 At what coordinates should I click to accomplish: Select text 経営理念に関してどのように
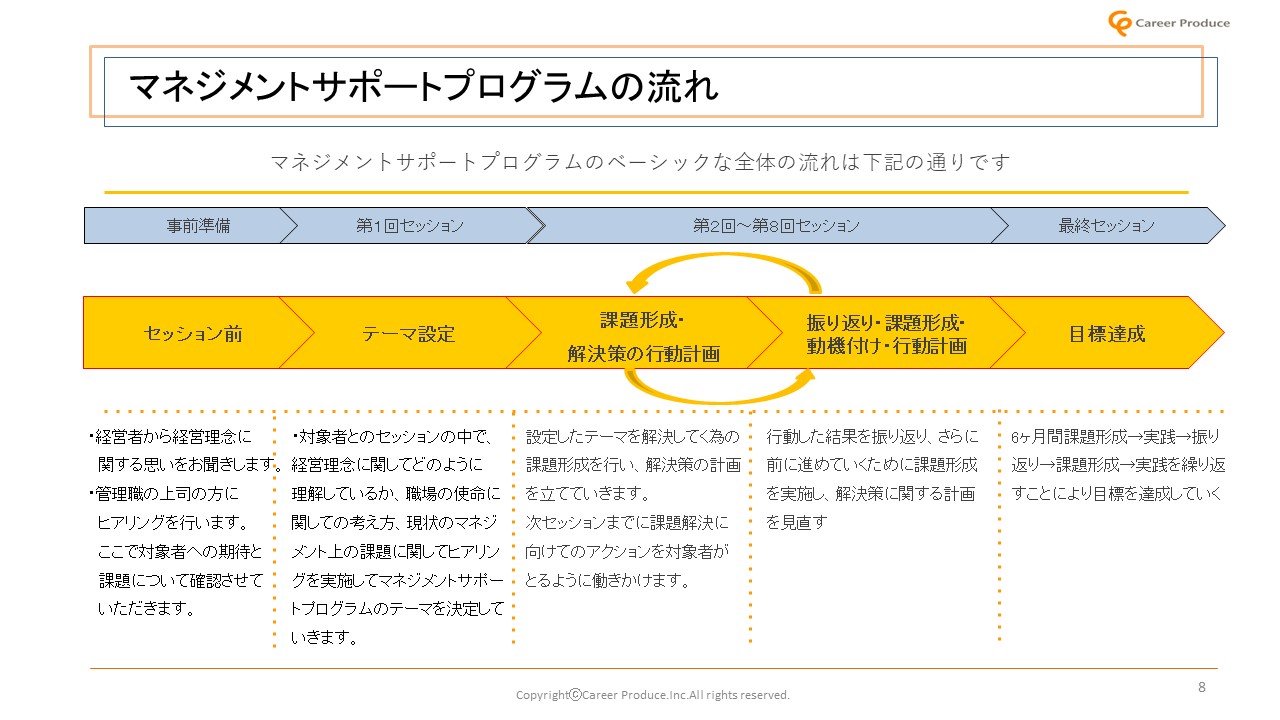coord(387,465)
